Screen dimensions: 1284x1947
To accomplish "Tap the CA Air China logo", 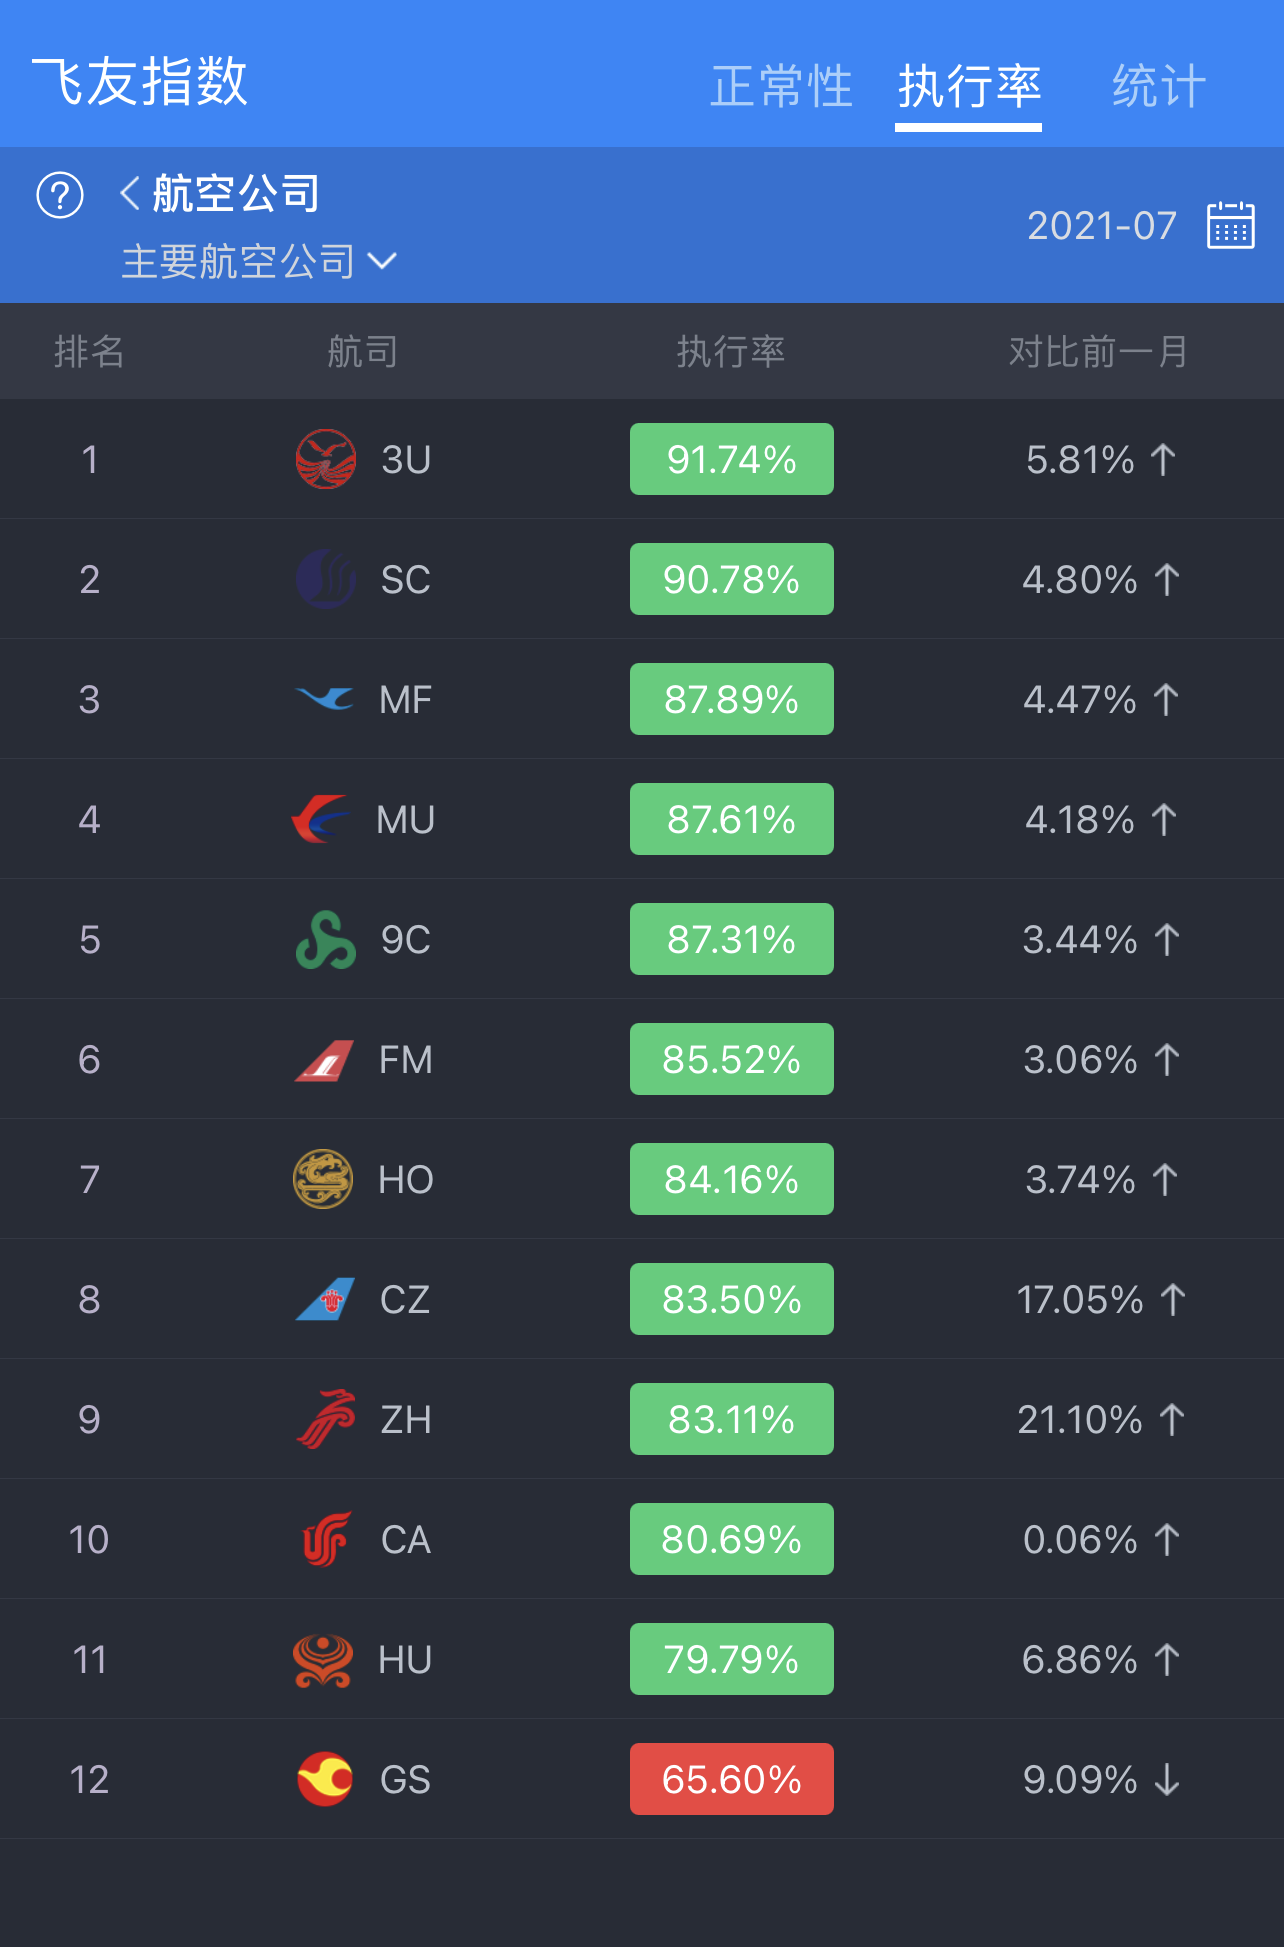I will click(326, 1539).
